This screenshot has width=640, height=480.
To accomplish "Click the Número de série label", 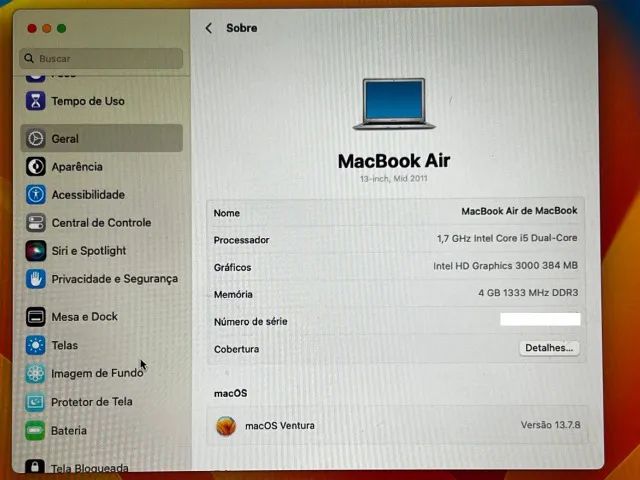I will [251, 322].
